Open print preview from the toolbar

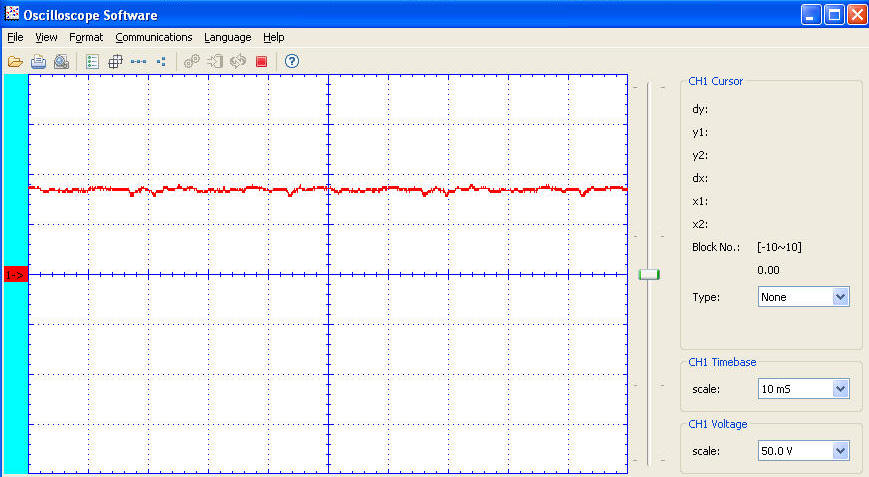61,61
